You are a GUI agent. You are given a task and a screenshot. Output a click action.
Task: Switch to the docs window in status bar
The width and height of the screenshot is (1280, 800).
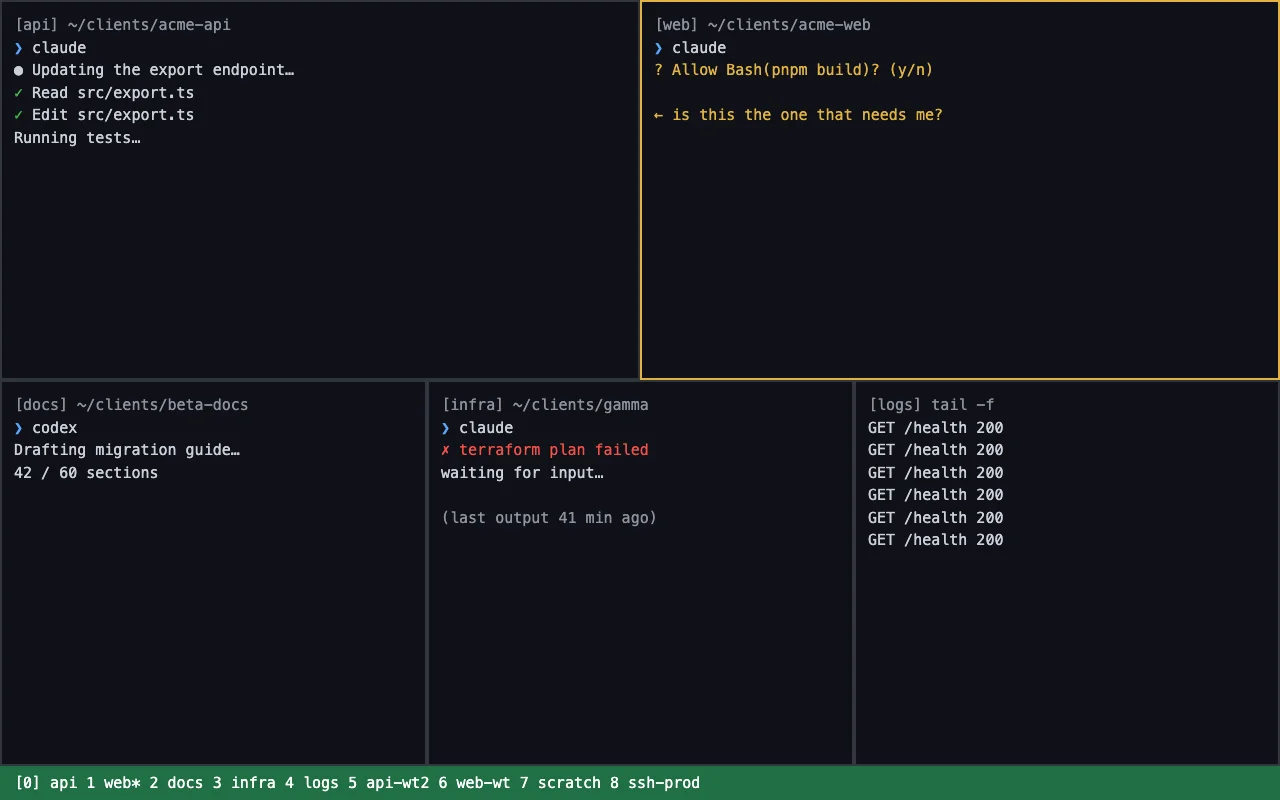click(185, 783)
